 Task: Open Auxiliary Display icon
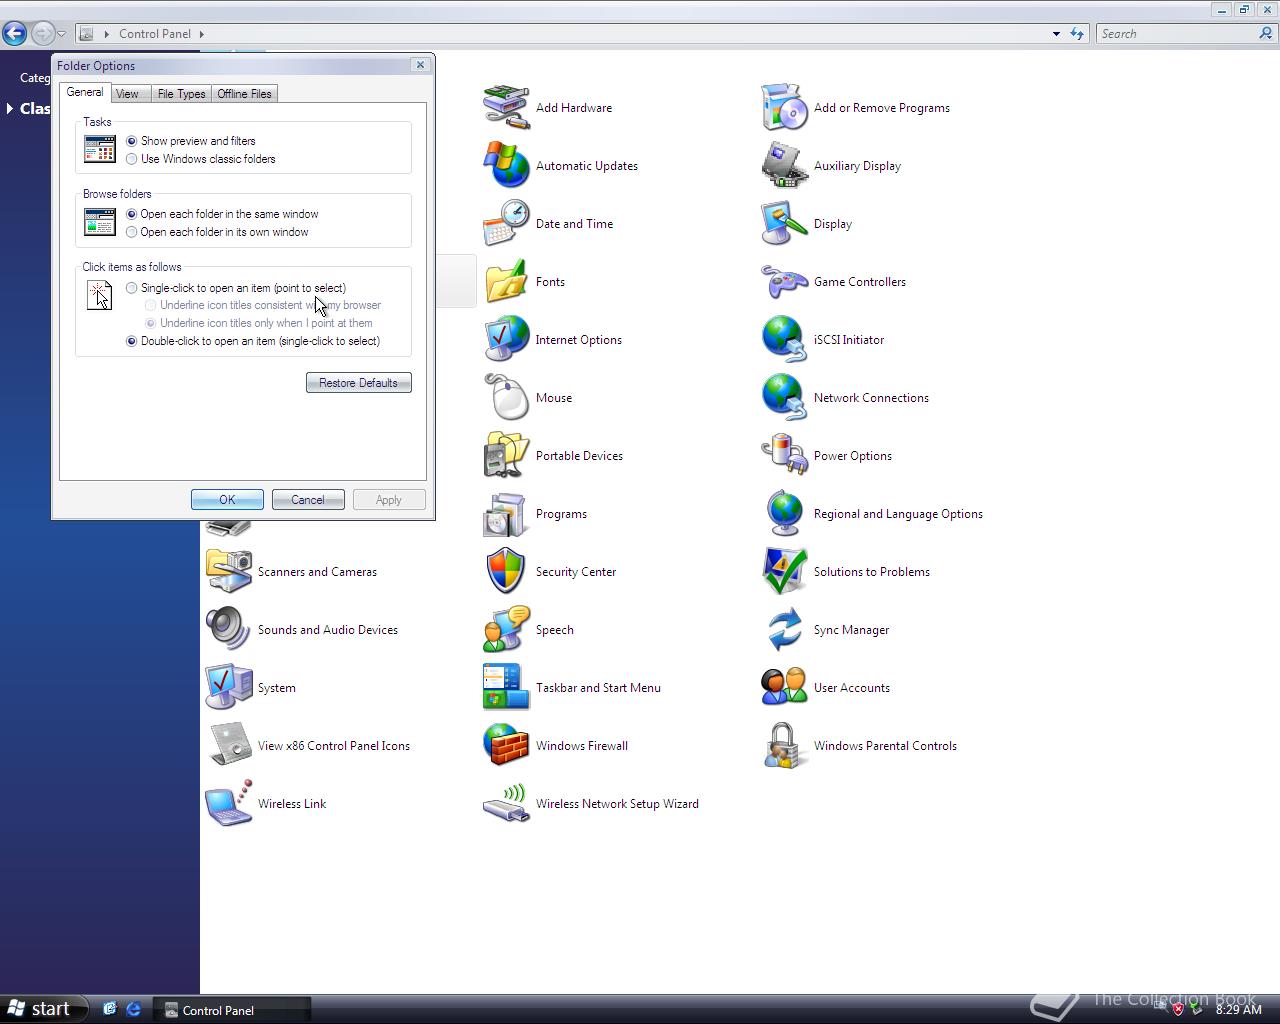[x=784, y=166]
